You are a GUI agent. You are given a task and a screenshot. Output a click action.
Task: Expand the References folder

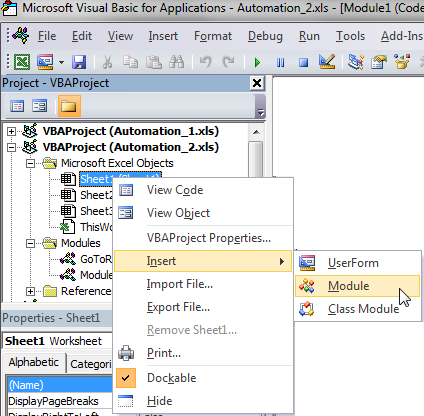pyautogui.click(x=30, y=291)
